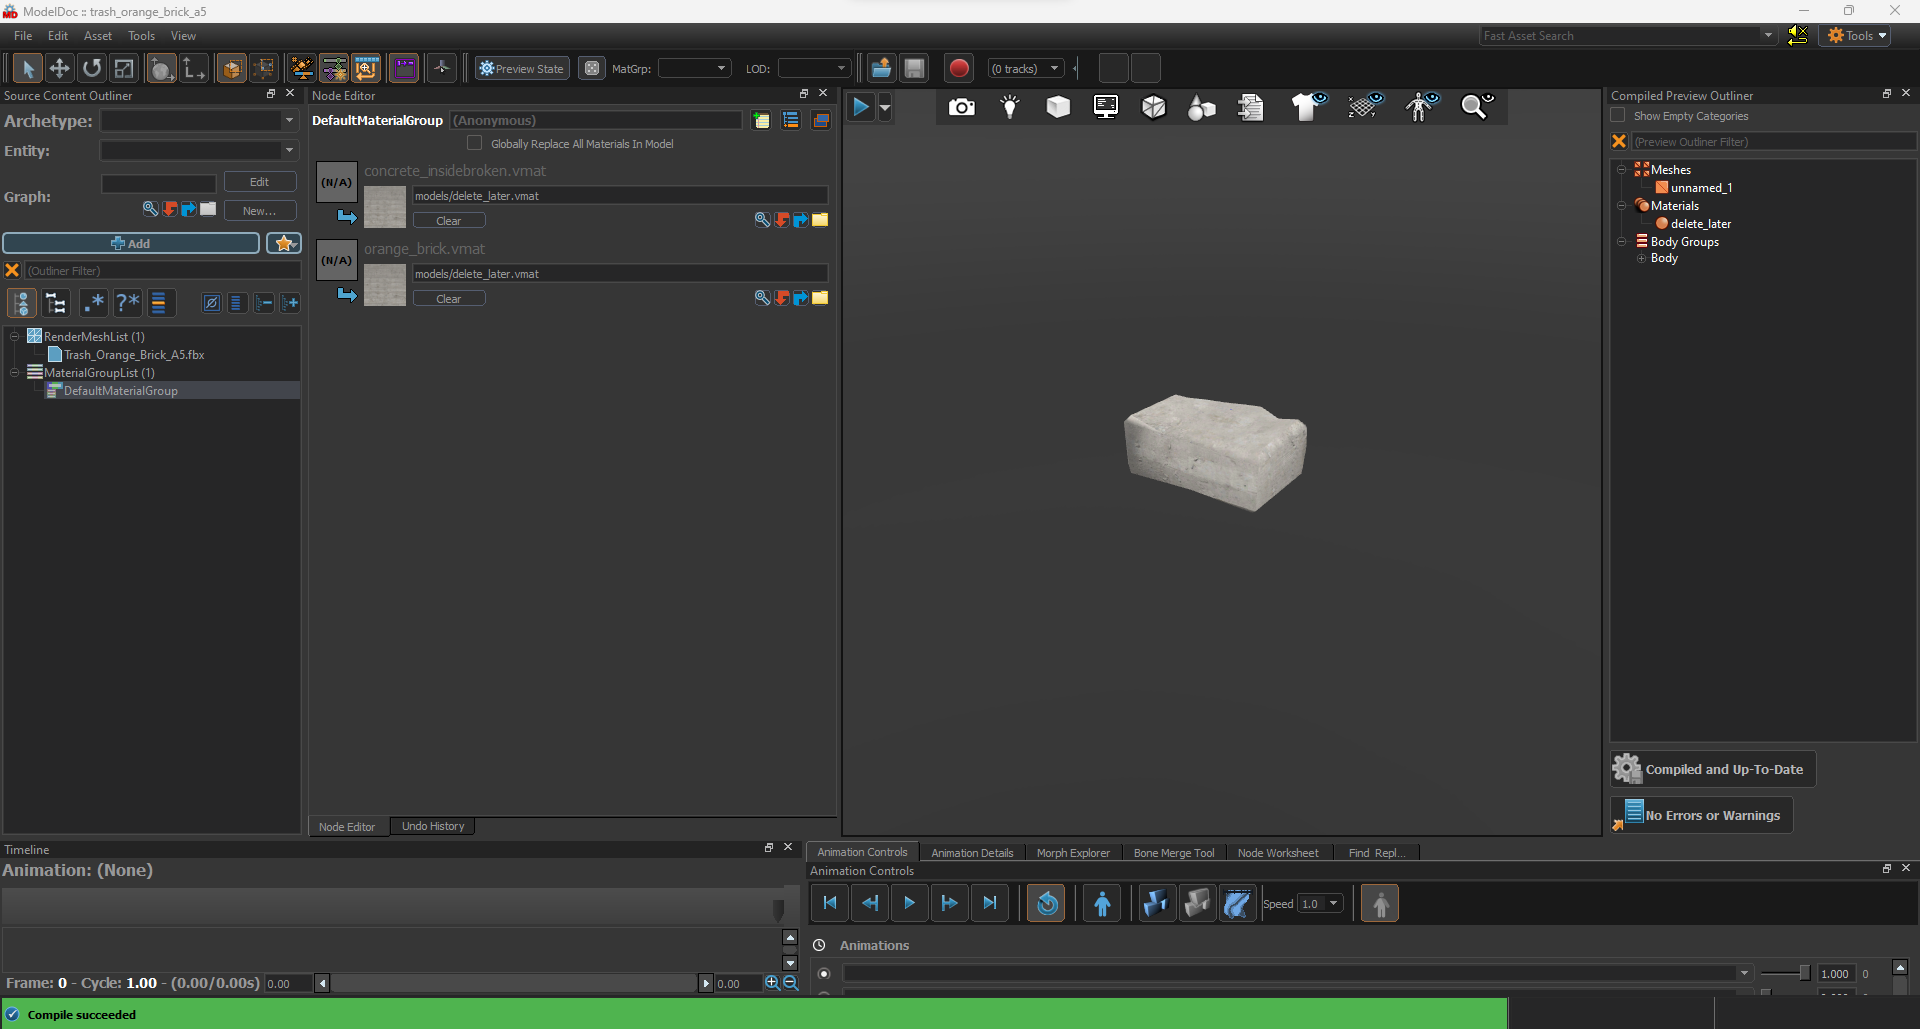This screenshot has width=1920, height=1029.
Task: Click the favorites star button
Action: pyautogui.click(x=284, y=243)
